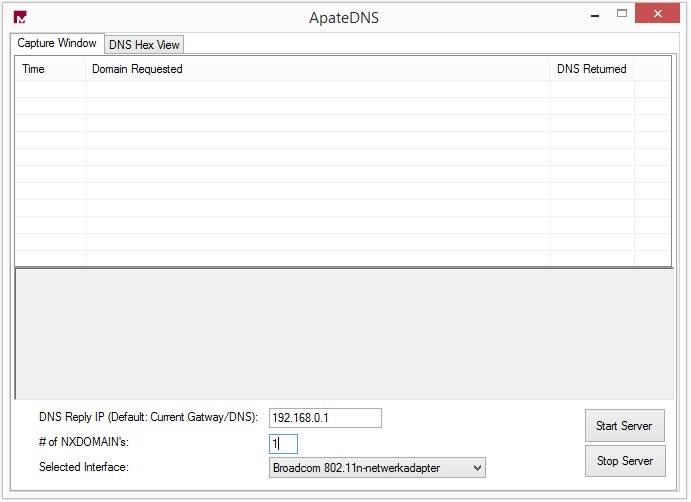Click the Start Server button
The height and width of the screenshot is (502, 691).
(624, 426)
